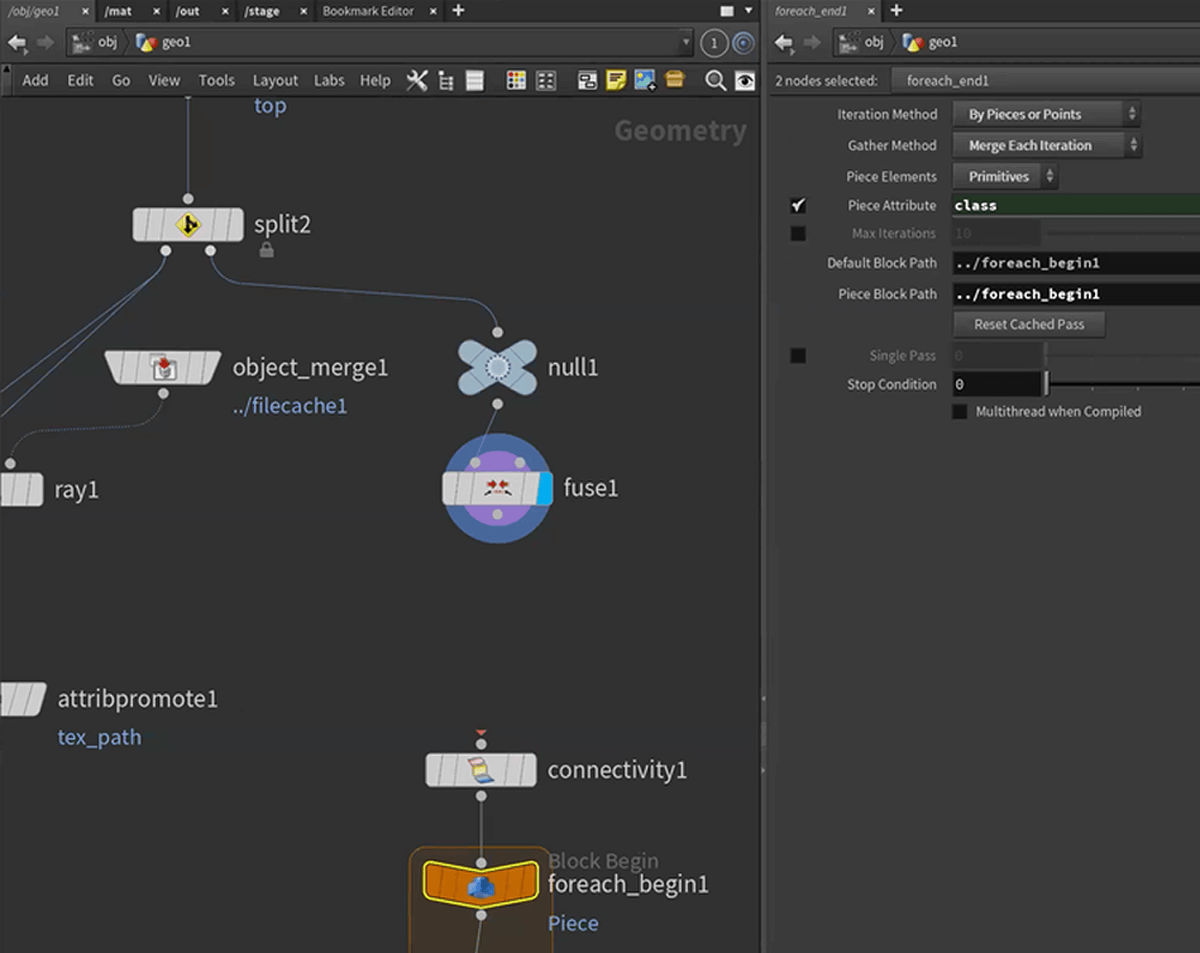This screenshot has width=1200, height=953.
Task: Click the Piece Attribute input field
Action: (x=1075, y=205)
